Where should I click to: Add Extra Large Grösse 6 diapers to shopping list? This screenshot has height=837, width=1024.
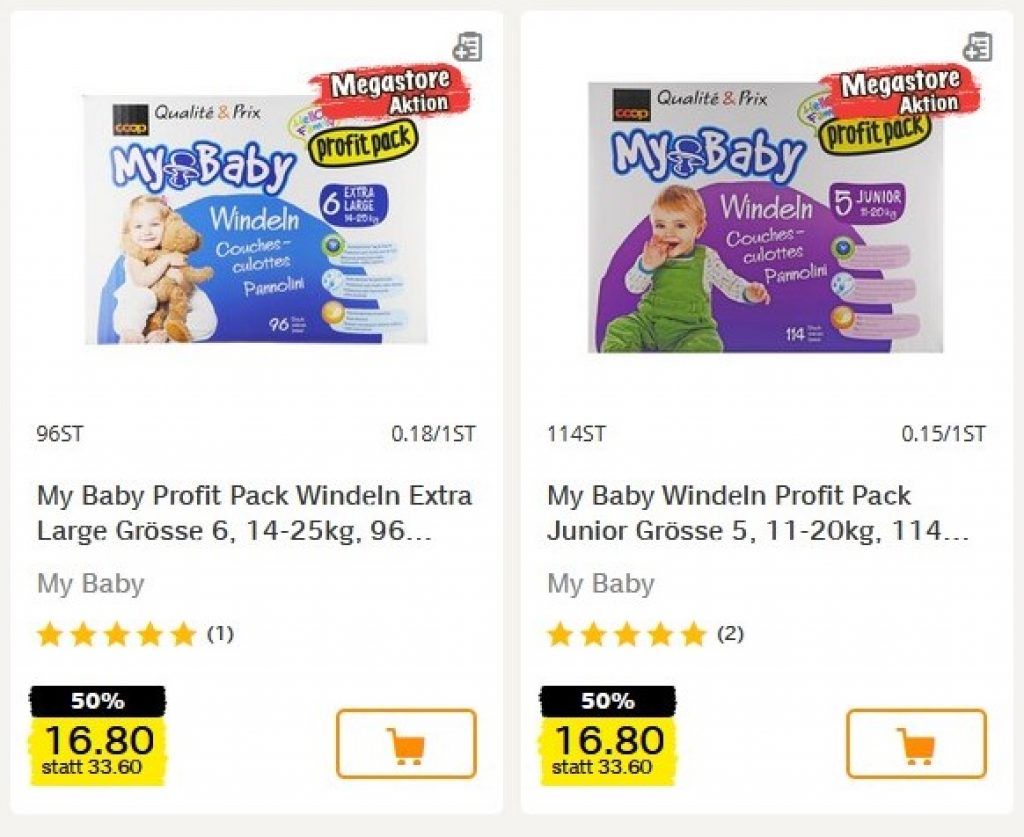467,47
